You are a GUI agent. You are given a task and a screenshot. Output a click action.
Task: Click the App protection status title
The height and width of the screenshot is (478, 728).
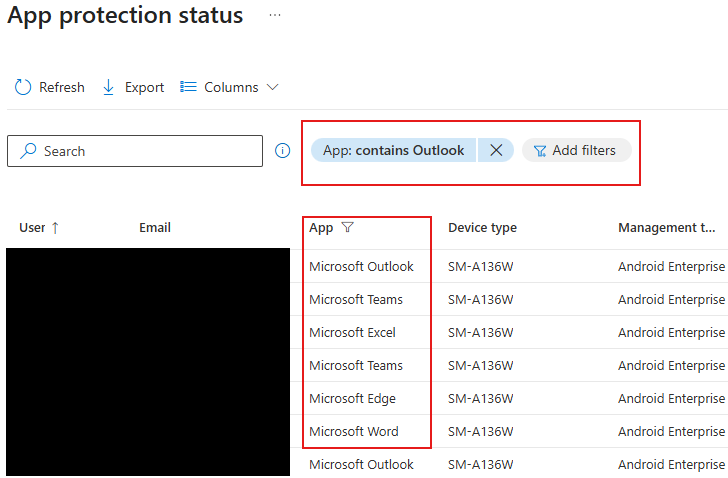click(125, 15)
